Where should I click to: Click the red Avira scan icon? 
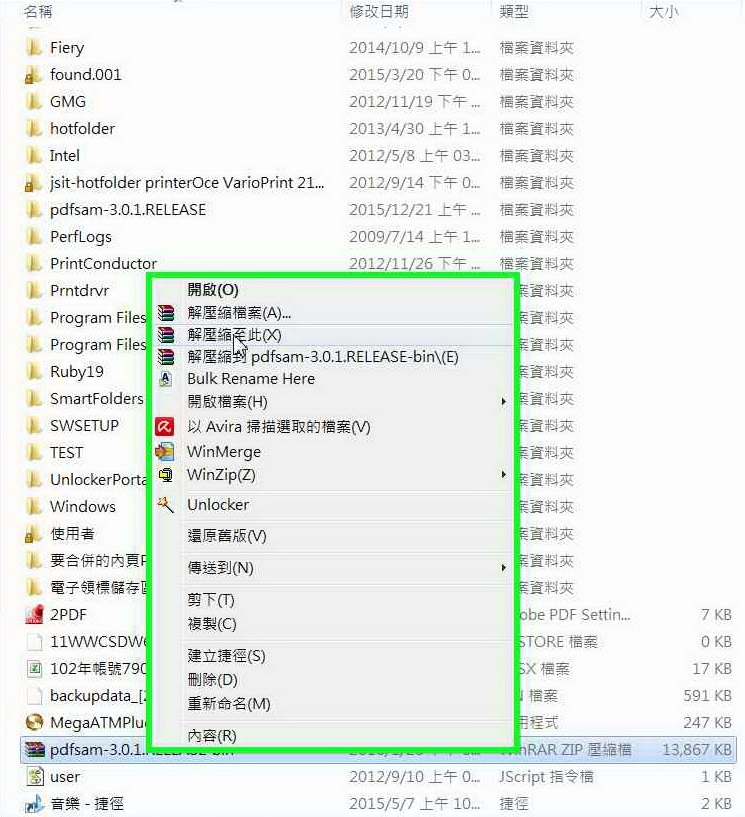click(x=165, y=427)
